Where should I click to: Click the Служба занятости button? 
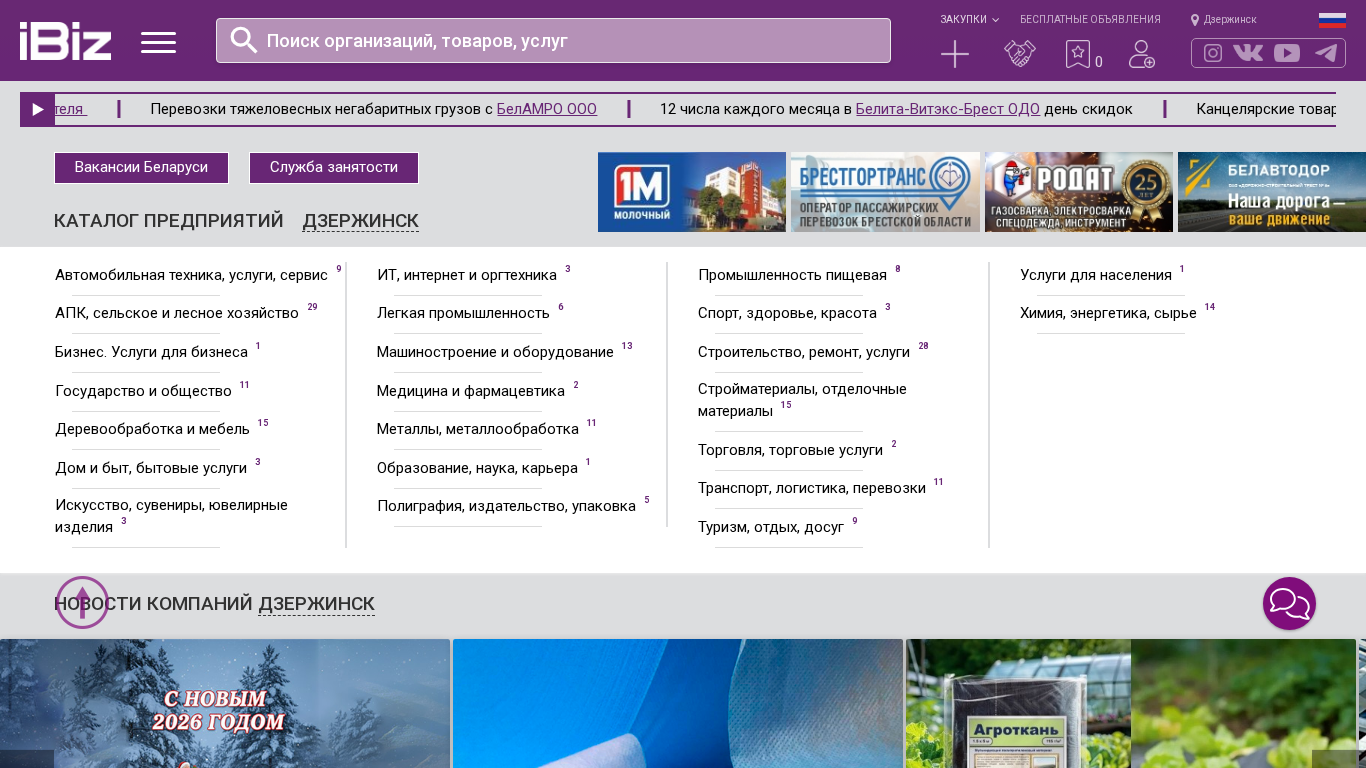(334, 168)
